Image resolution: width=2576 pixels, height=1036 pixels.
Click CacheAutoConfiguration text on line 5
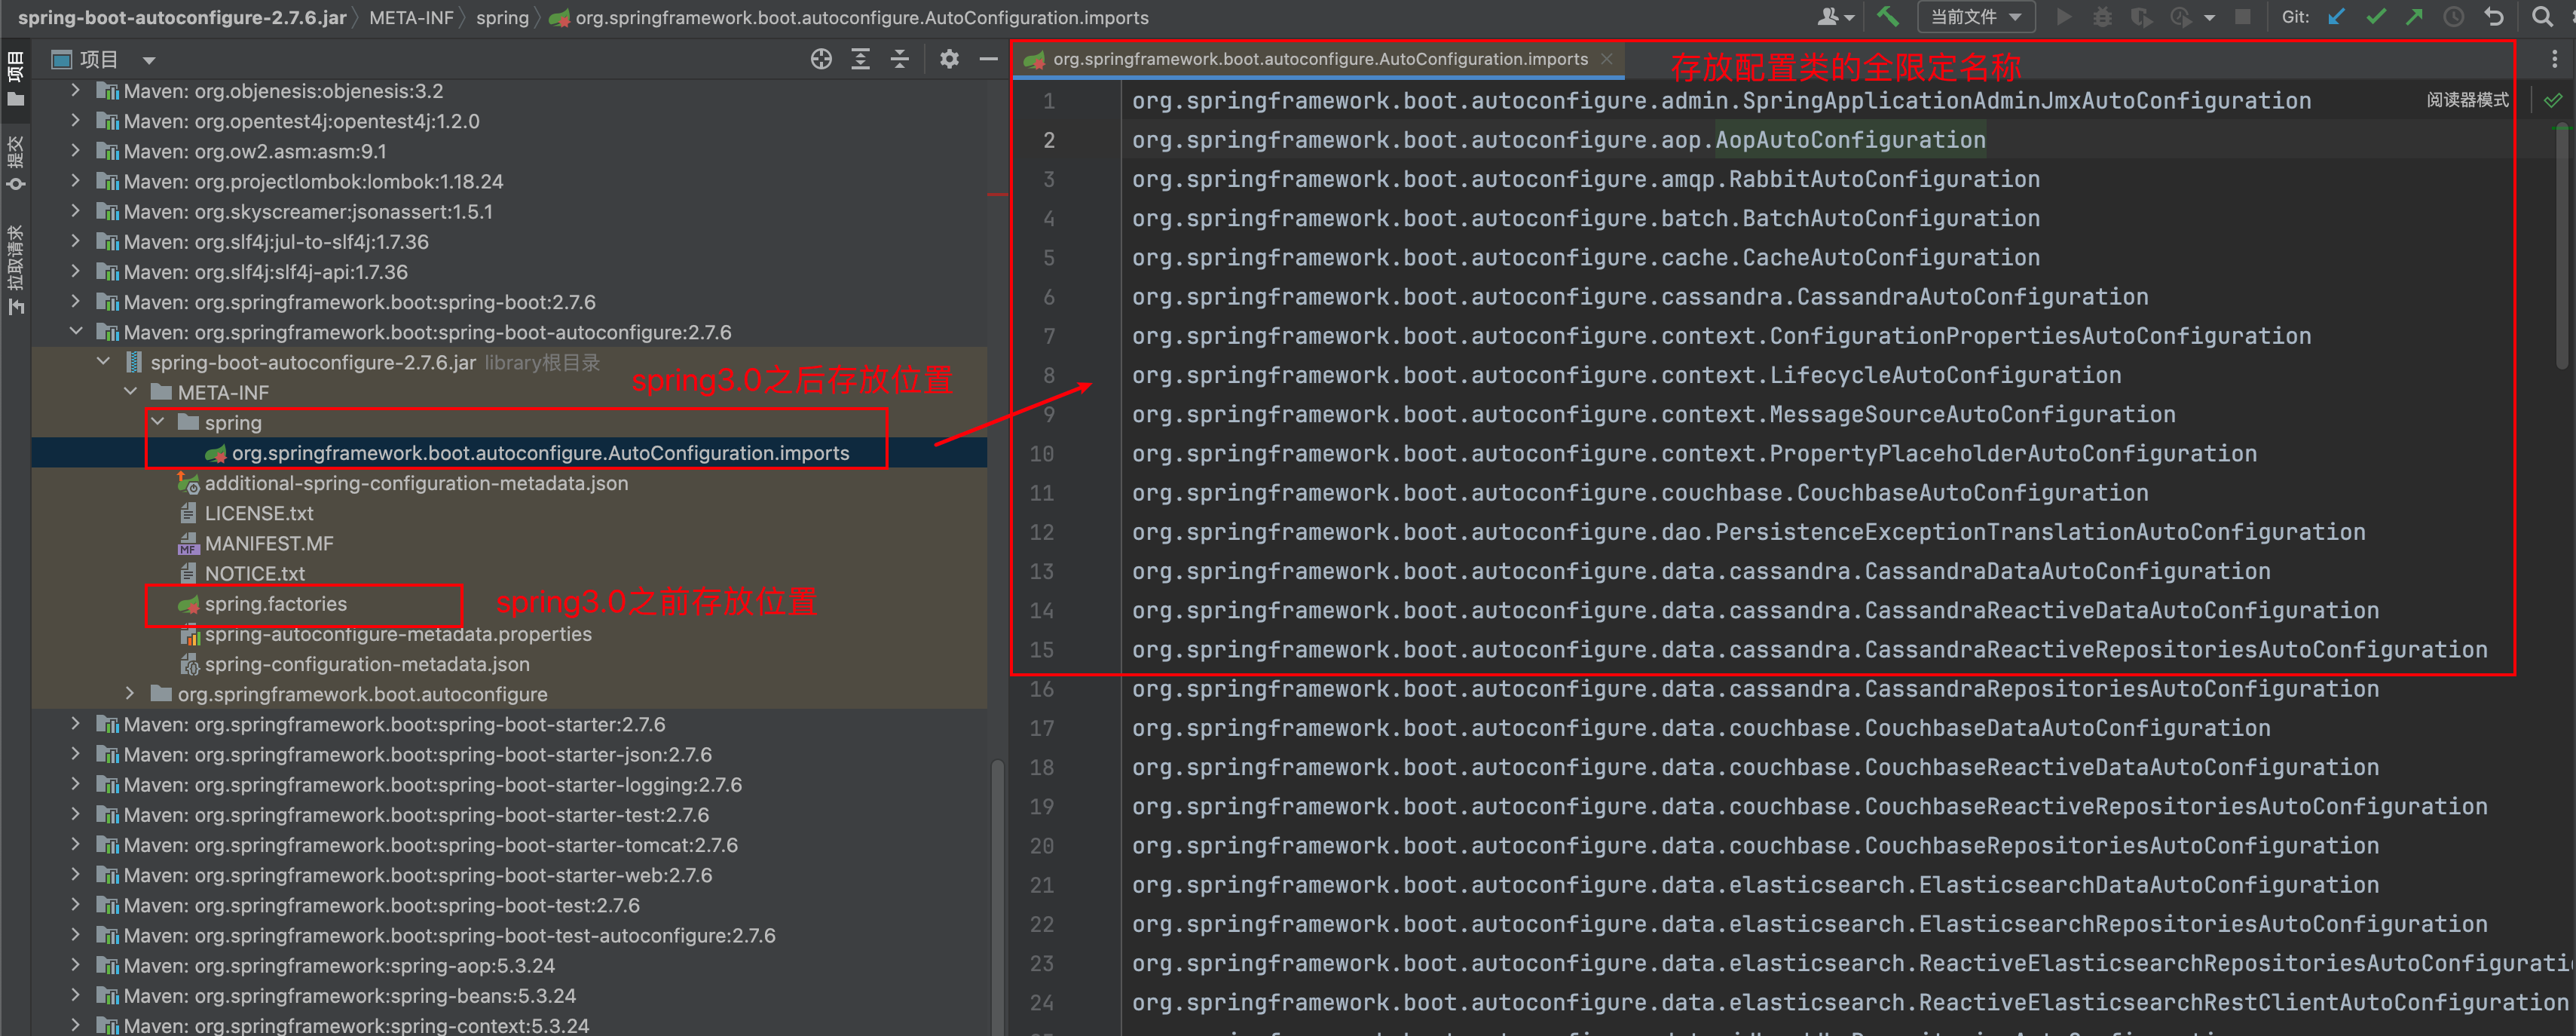click(1891, 257)
